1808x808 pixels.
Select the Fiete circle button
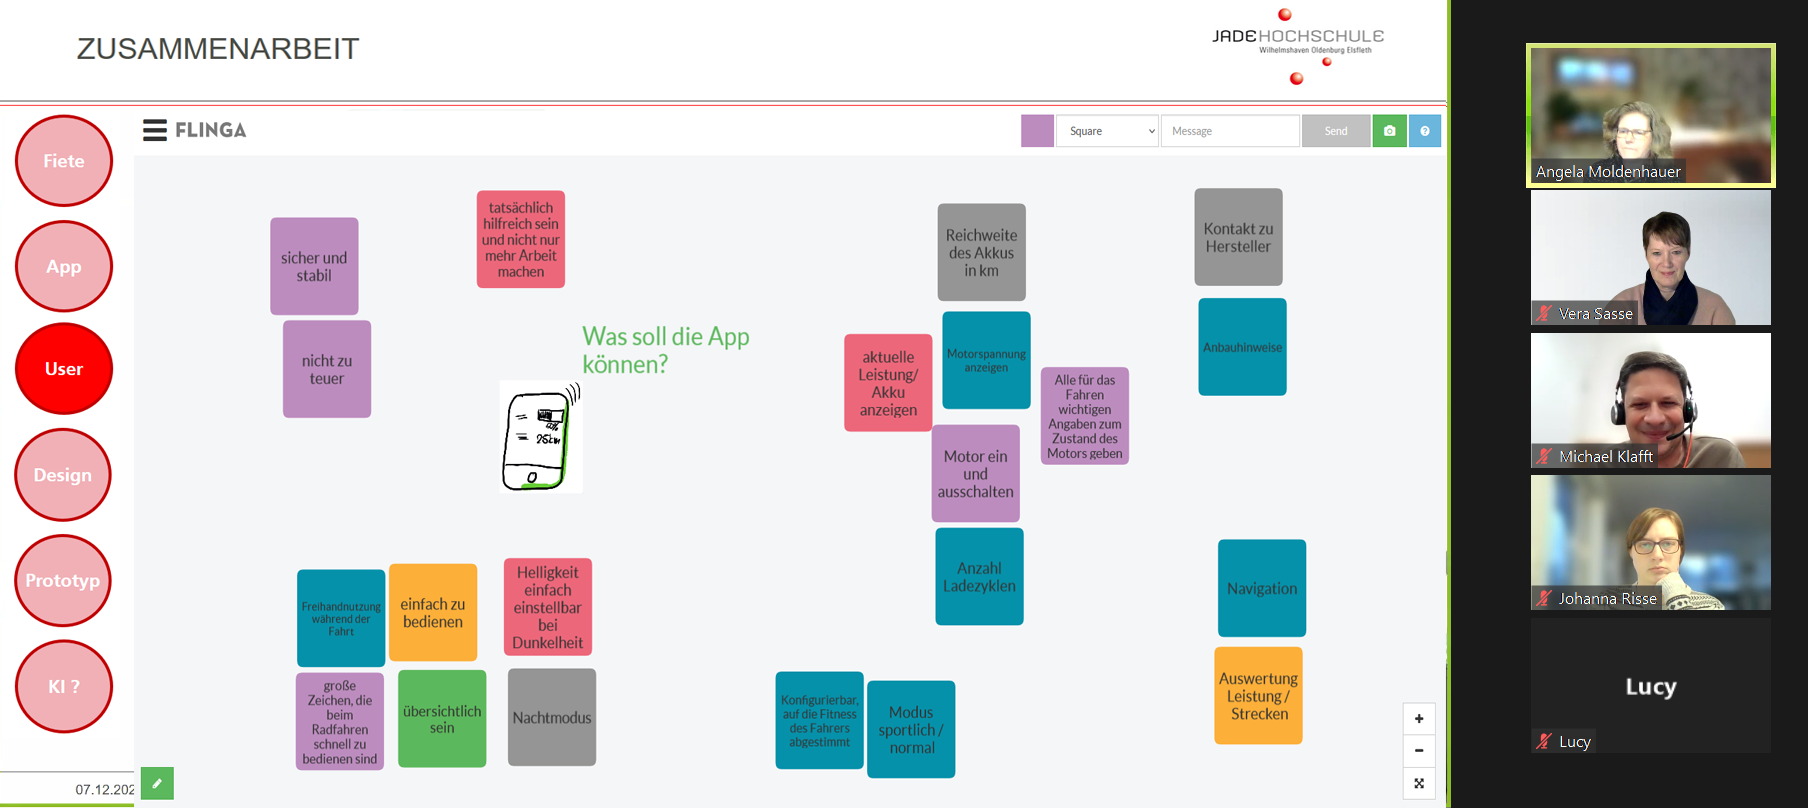pos(64,161)
